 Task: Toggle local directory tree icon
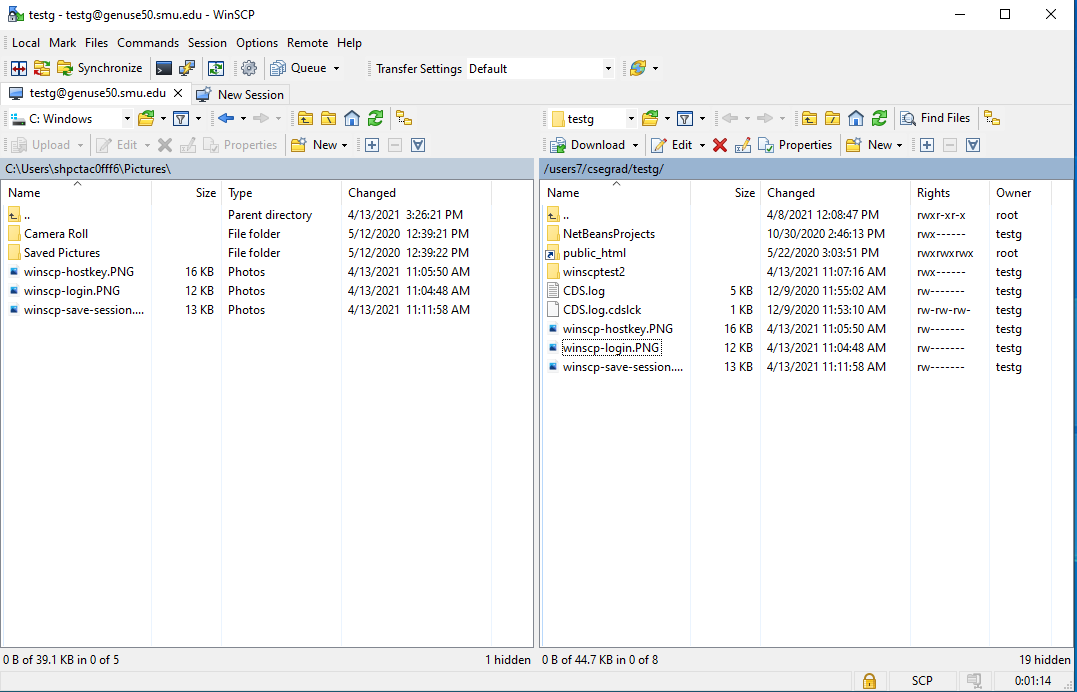404,119
